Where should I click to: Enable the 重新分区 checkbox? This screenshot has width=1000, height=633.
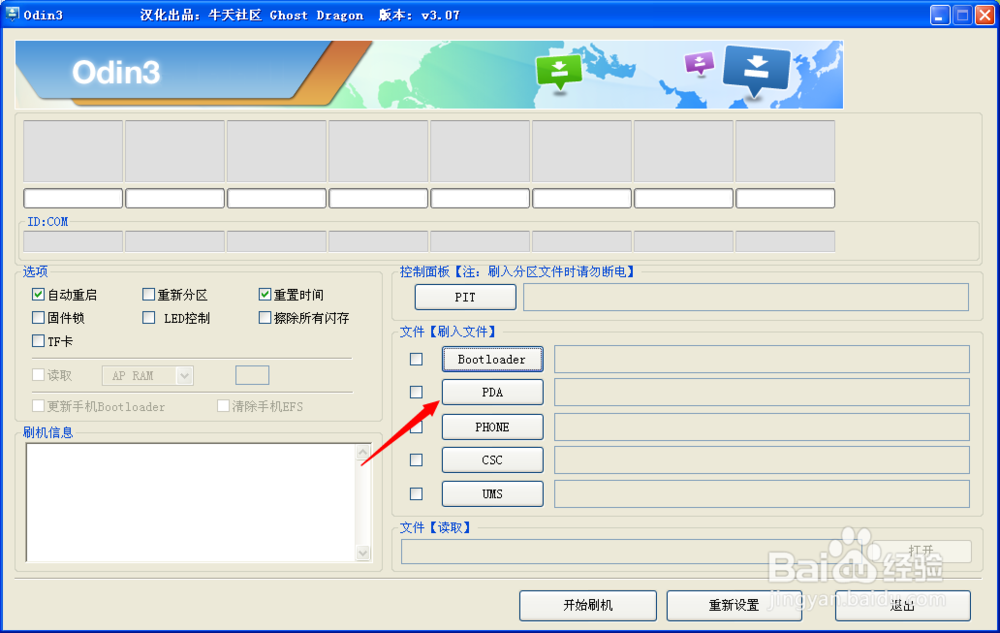[x=149, y=295]
